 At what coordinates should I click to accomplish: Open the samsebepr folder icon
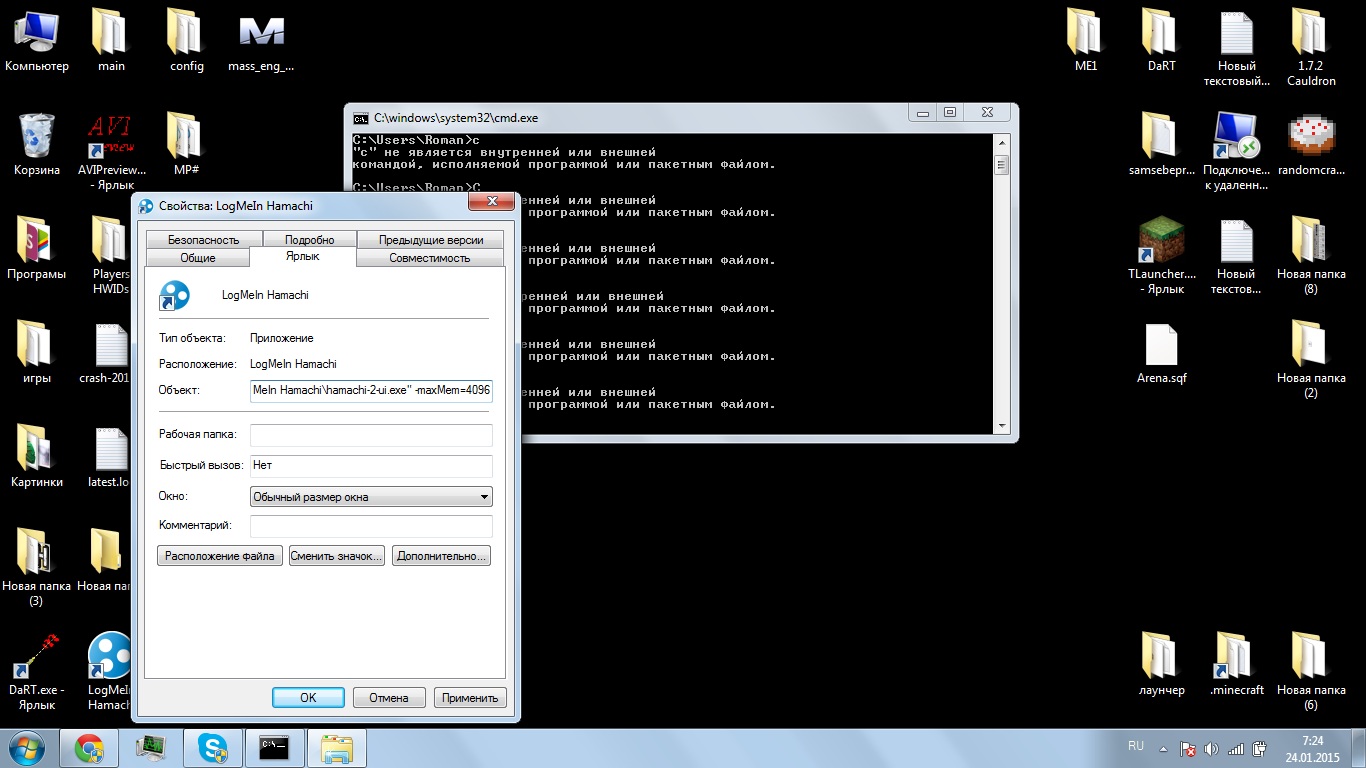(1161, 144)
